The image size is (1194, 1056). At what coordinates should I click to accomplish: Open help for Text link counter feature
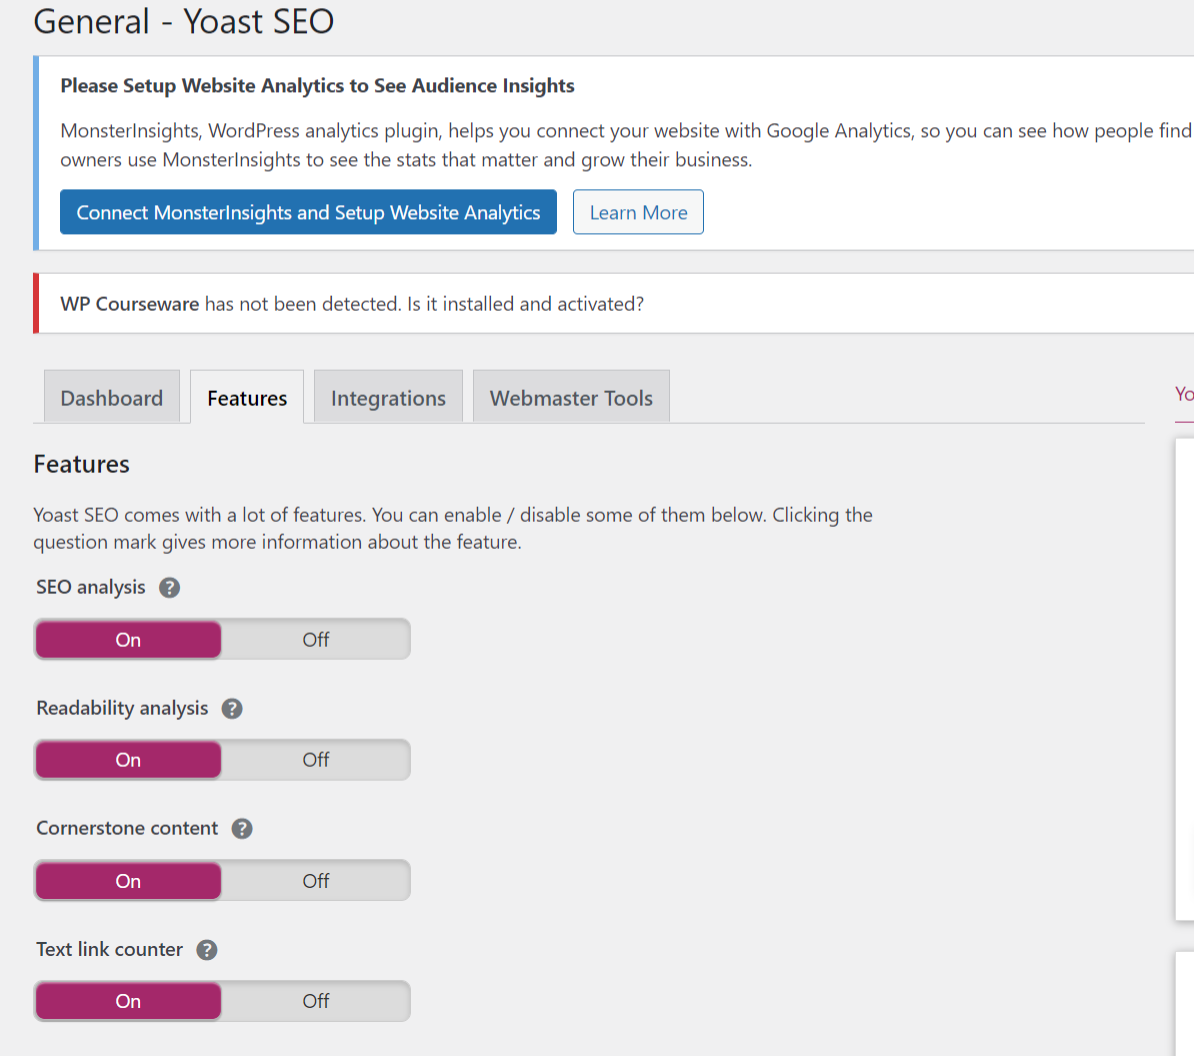pos(206,949)
